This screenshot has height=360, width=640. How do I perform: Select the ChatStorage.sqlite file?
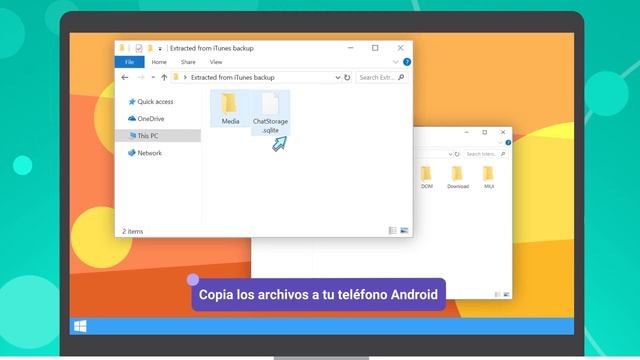[270, 113]
